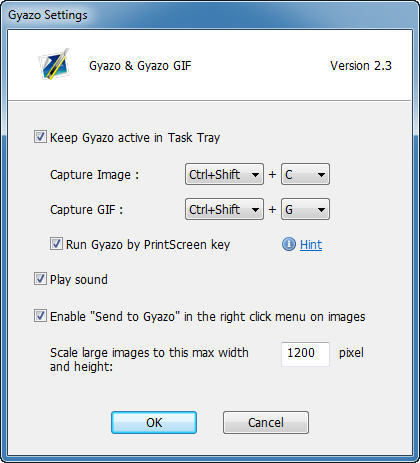Open the Hint link

[311, 245]
